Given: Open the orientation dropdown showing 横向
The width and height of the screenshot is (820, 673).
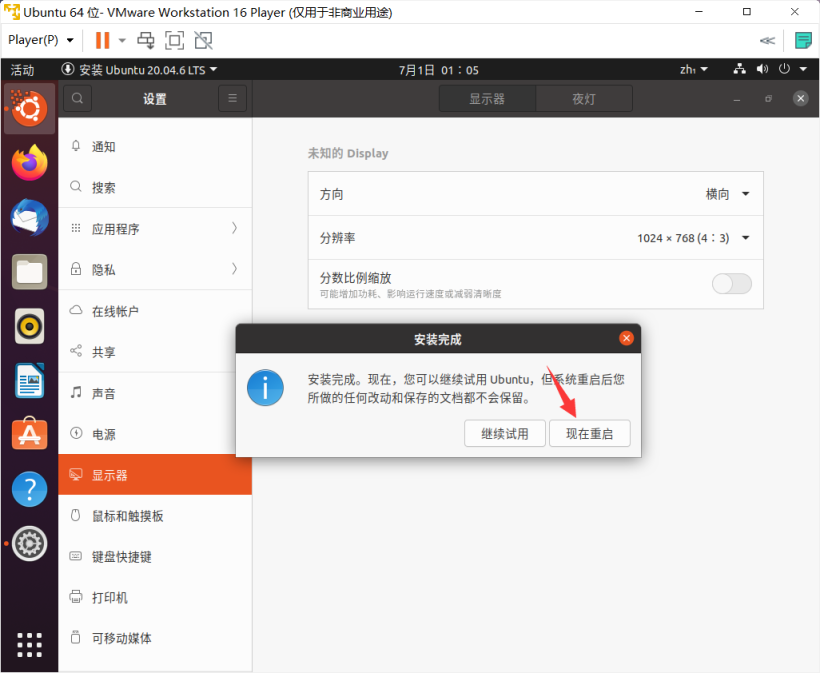Looking at the screenshot, I should tap(727, 195).
